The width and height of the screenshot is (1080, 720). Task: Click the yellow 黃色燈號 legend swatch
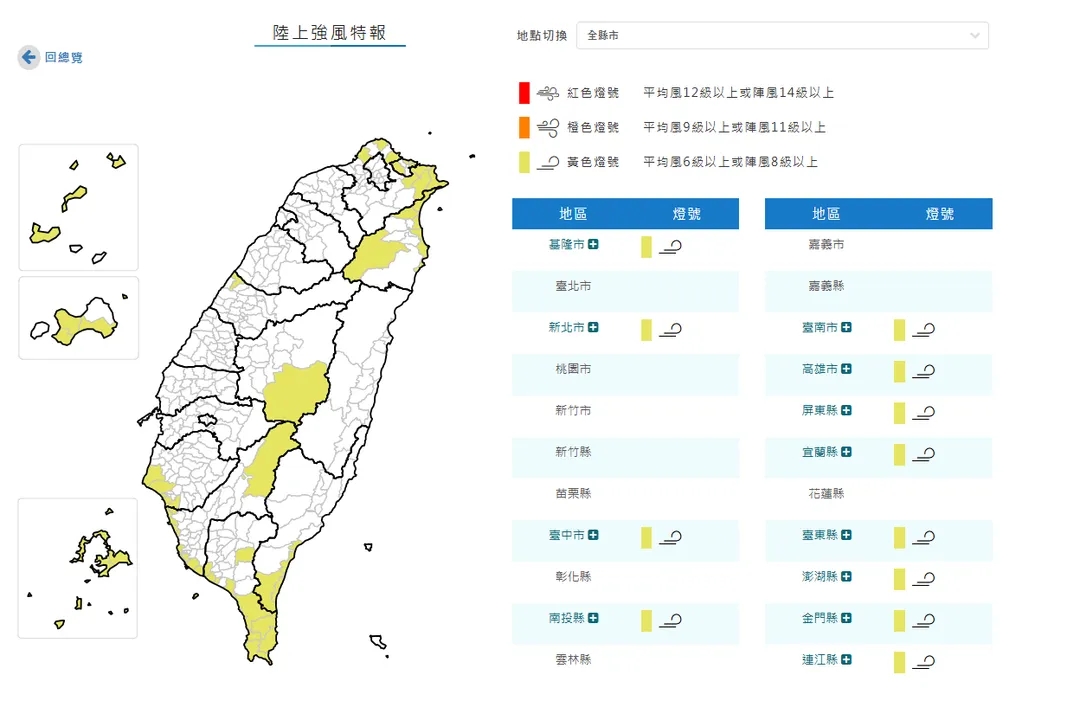coord(524,162)
